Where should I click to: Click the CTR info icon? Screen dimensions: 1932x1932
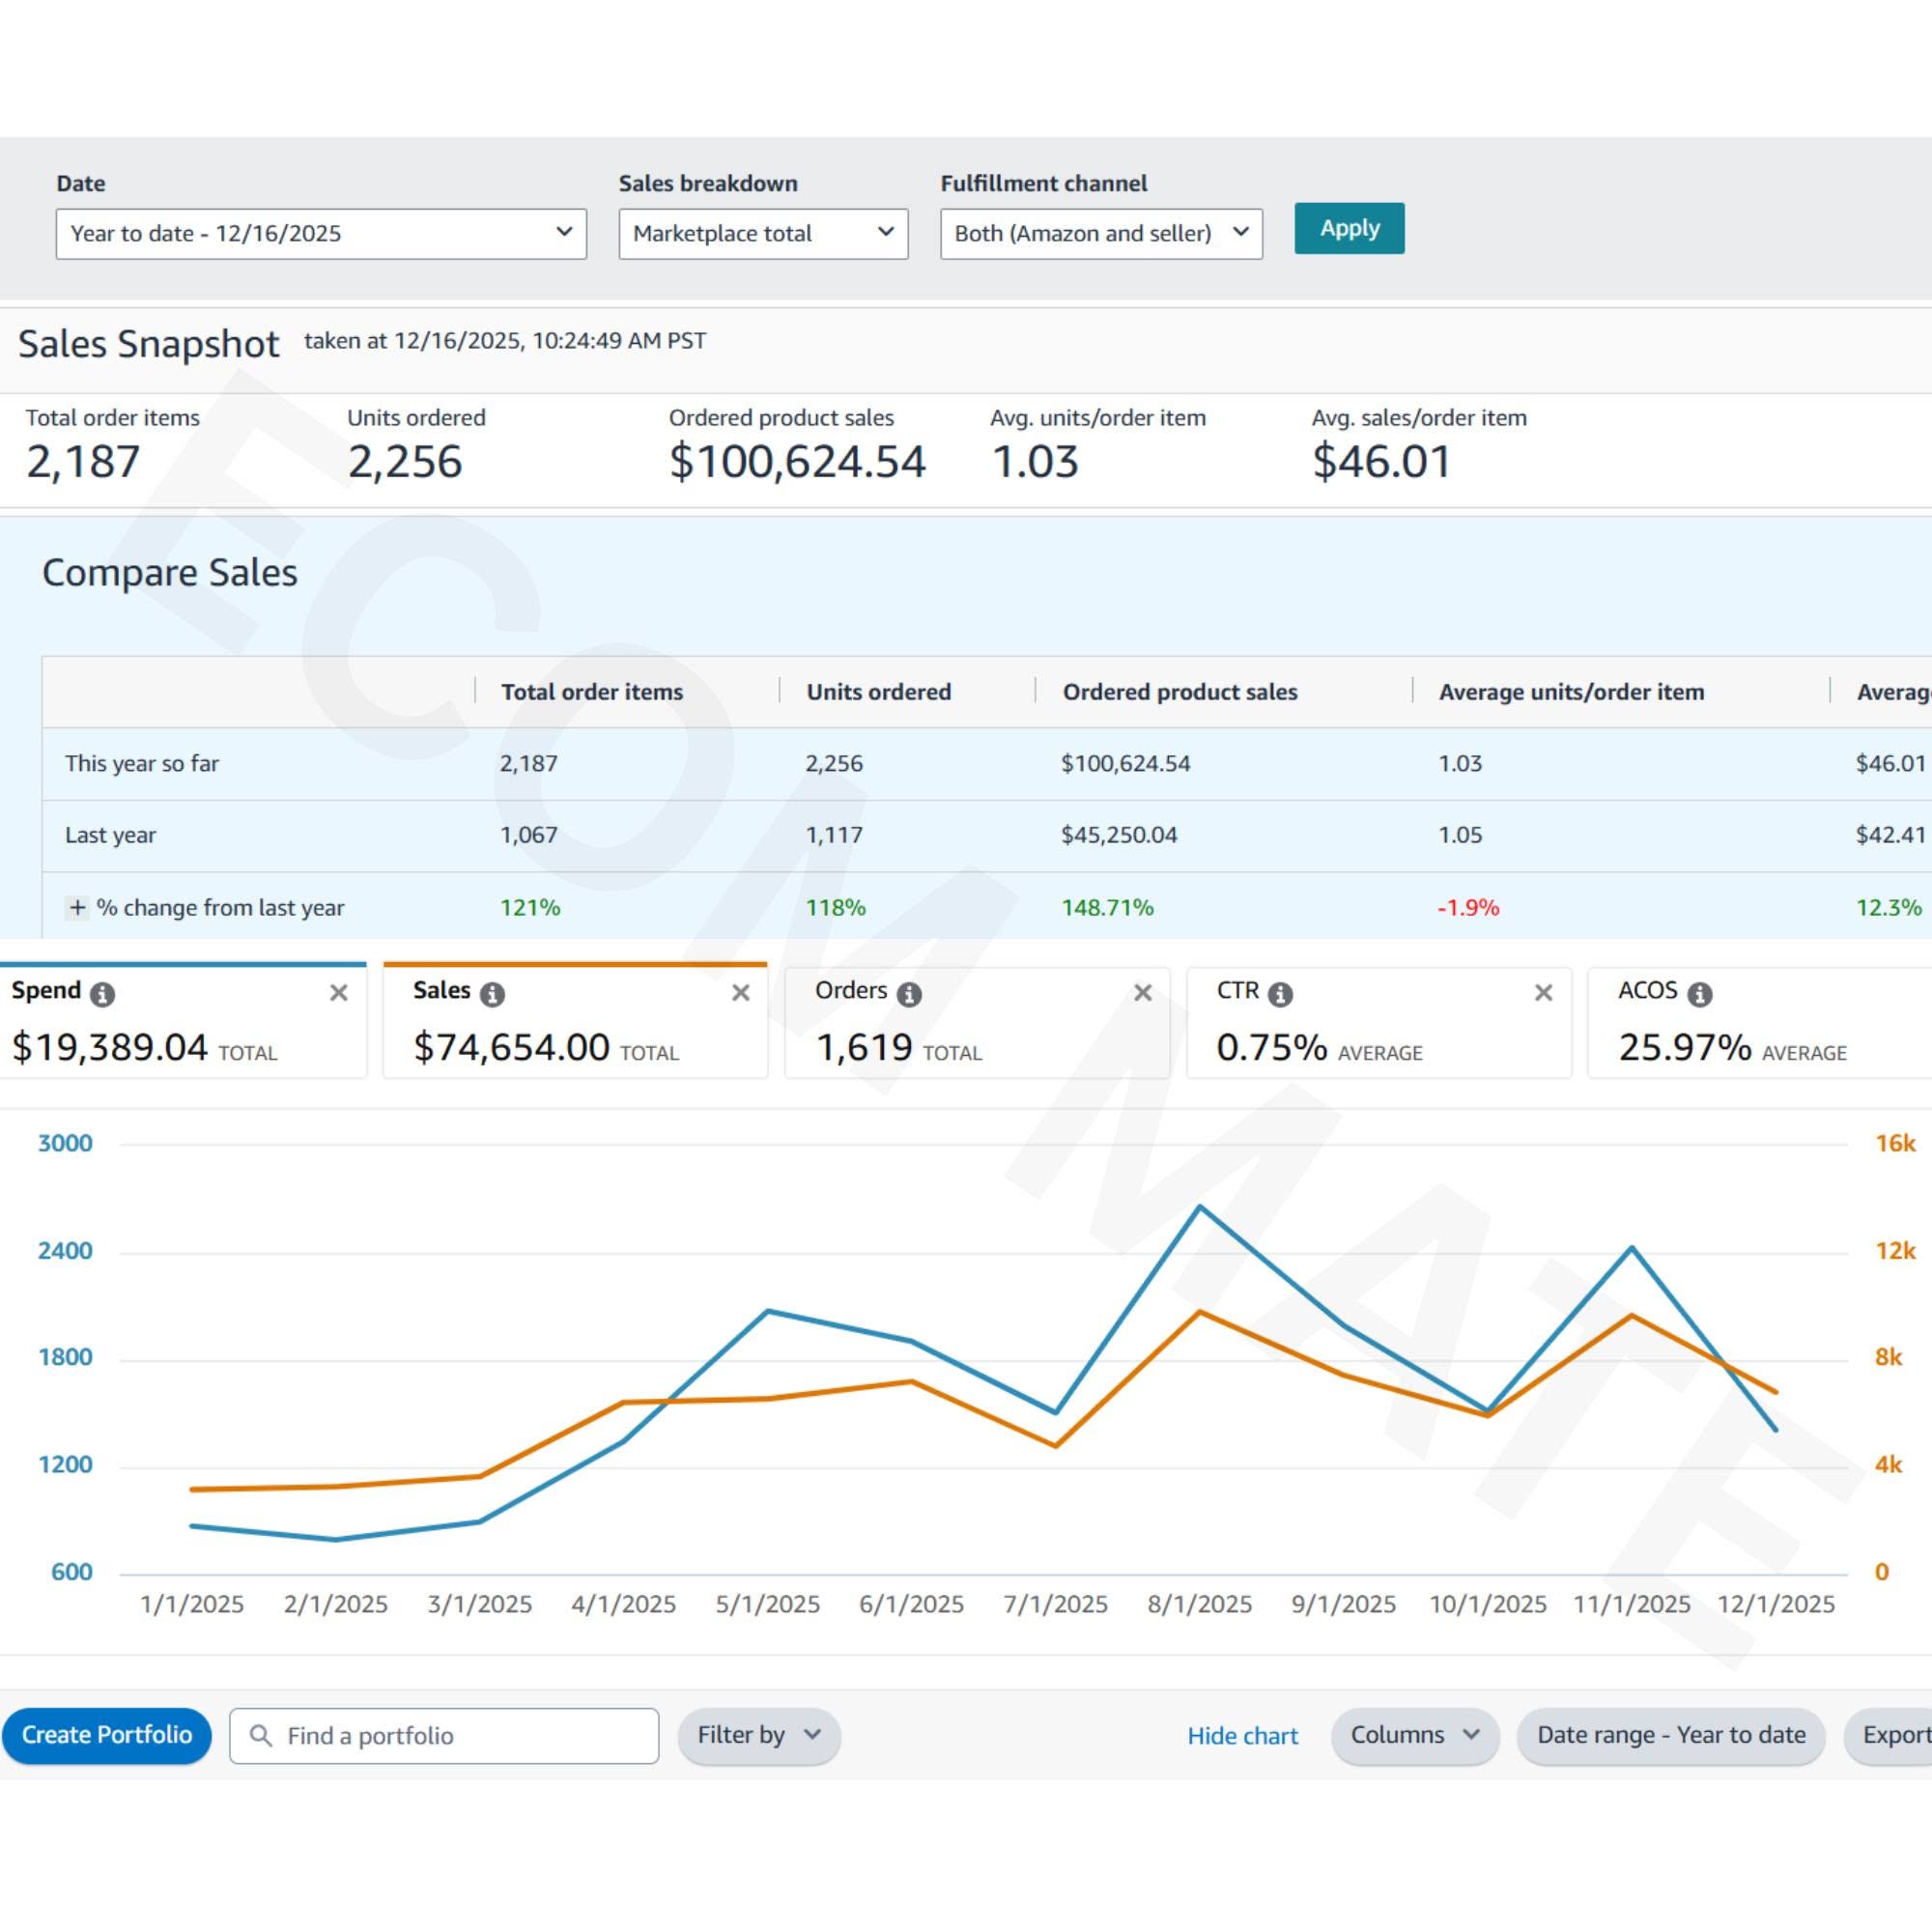1280,993
